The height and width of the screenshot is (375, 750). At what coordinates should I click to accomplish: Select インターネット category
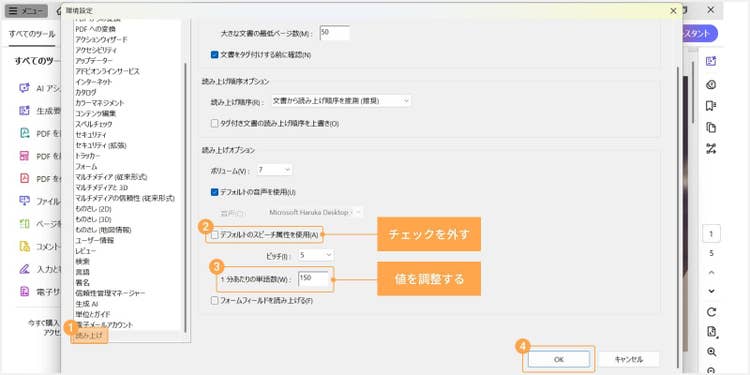tap(94, 82)
